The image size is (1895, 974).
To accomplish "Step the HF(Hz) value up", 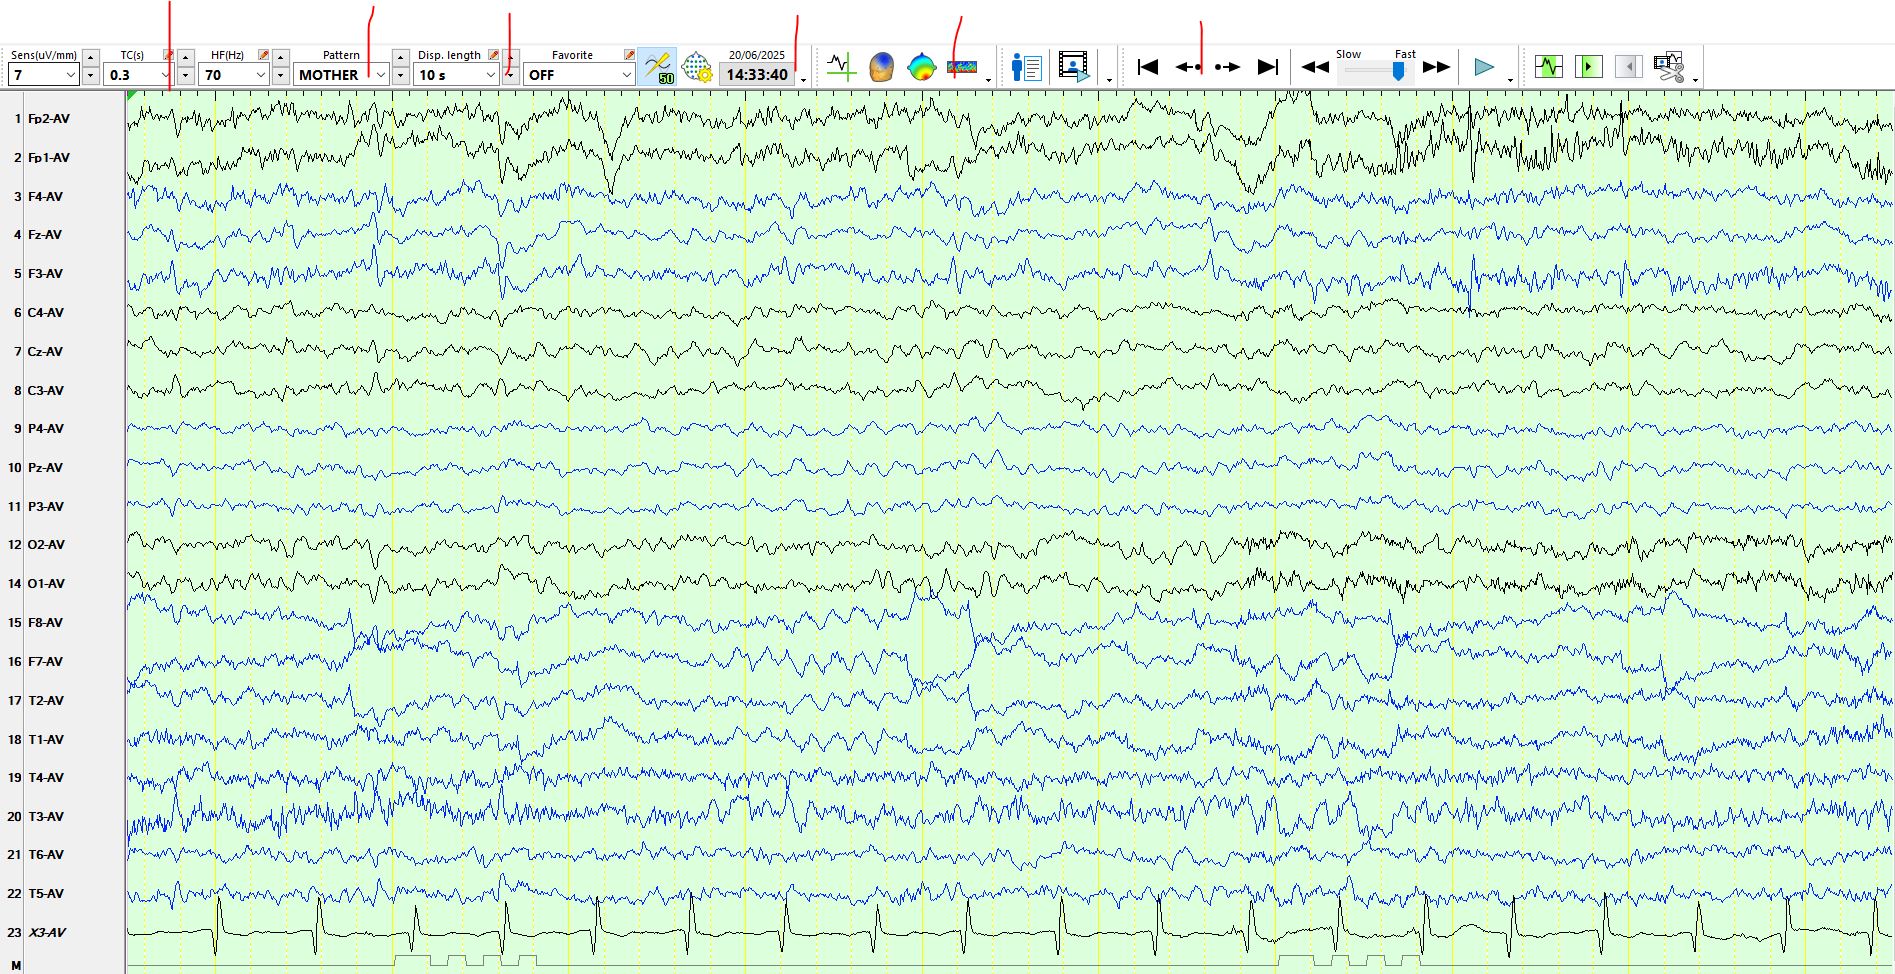I will click(281, 57).
